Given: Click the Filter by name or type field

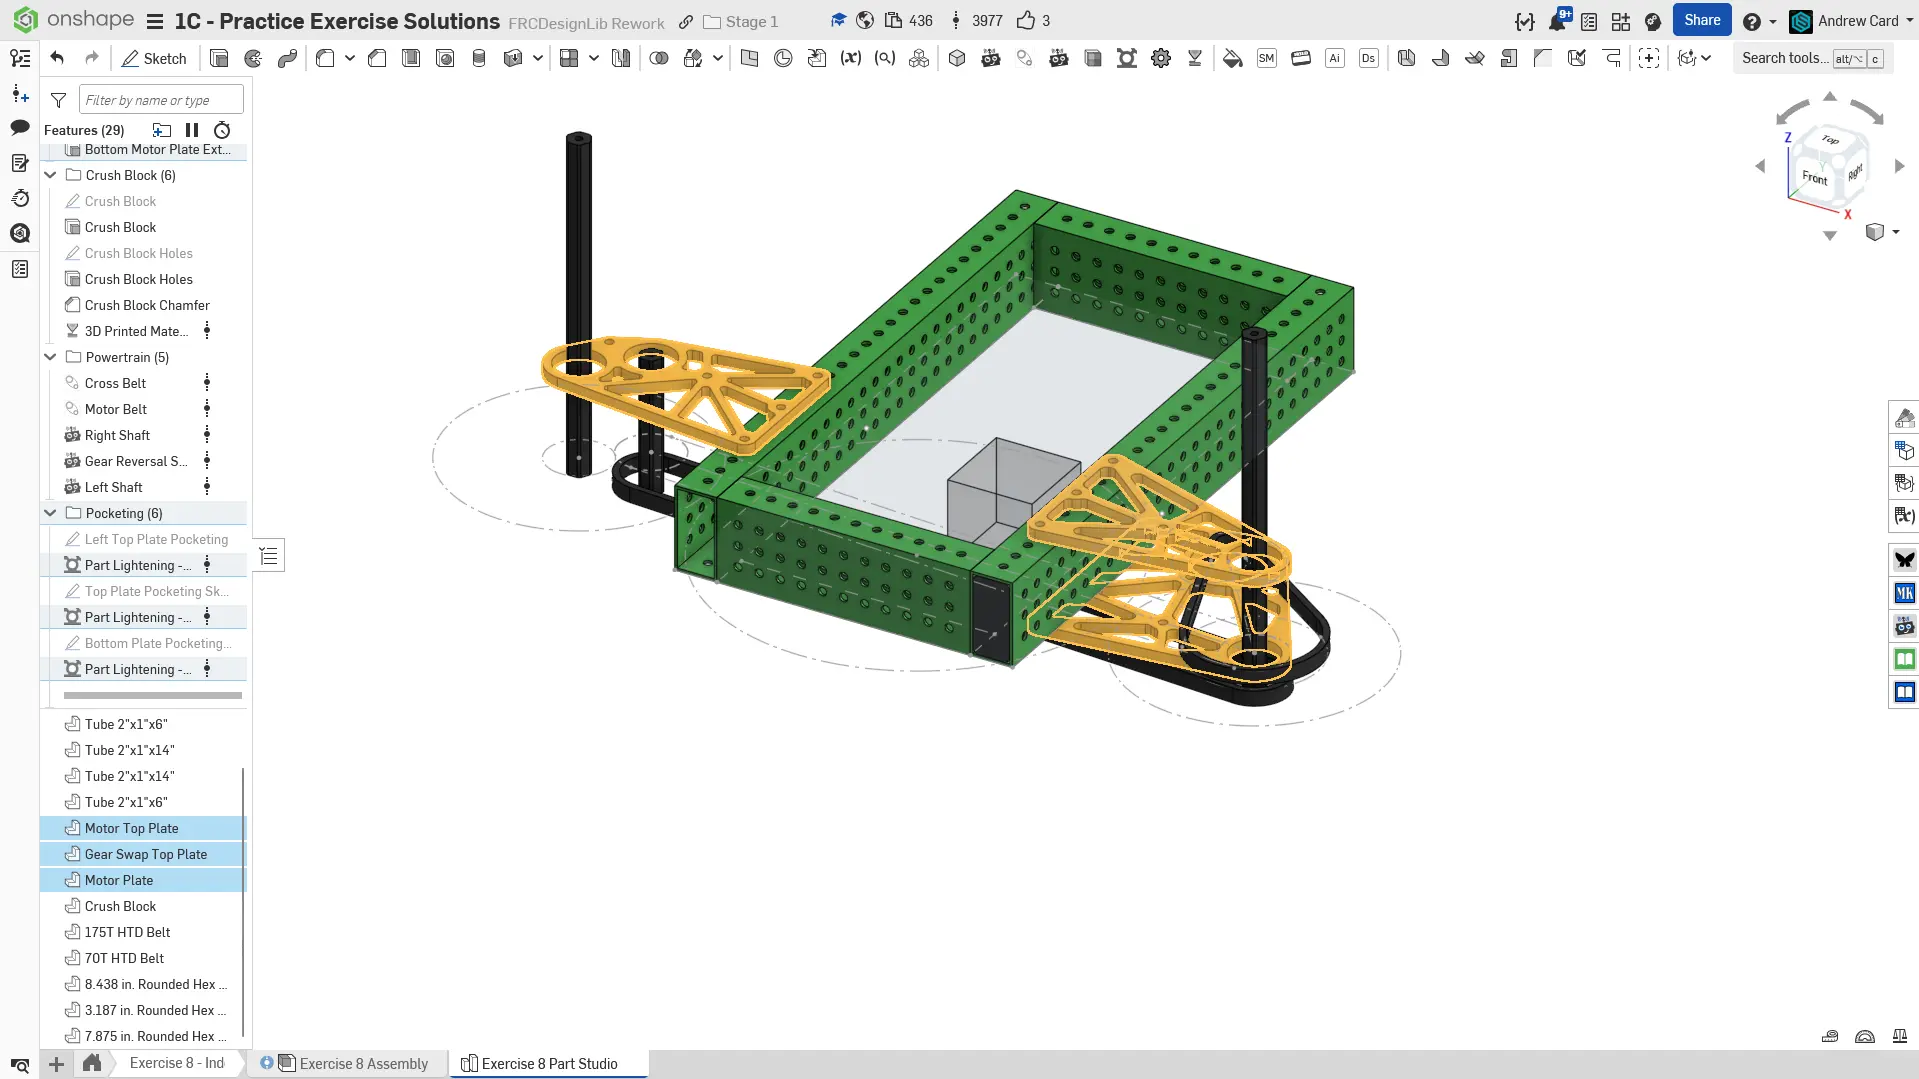Looking at the screenshot, I should click(160, 100).
